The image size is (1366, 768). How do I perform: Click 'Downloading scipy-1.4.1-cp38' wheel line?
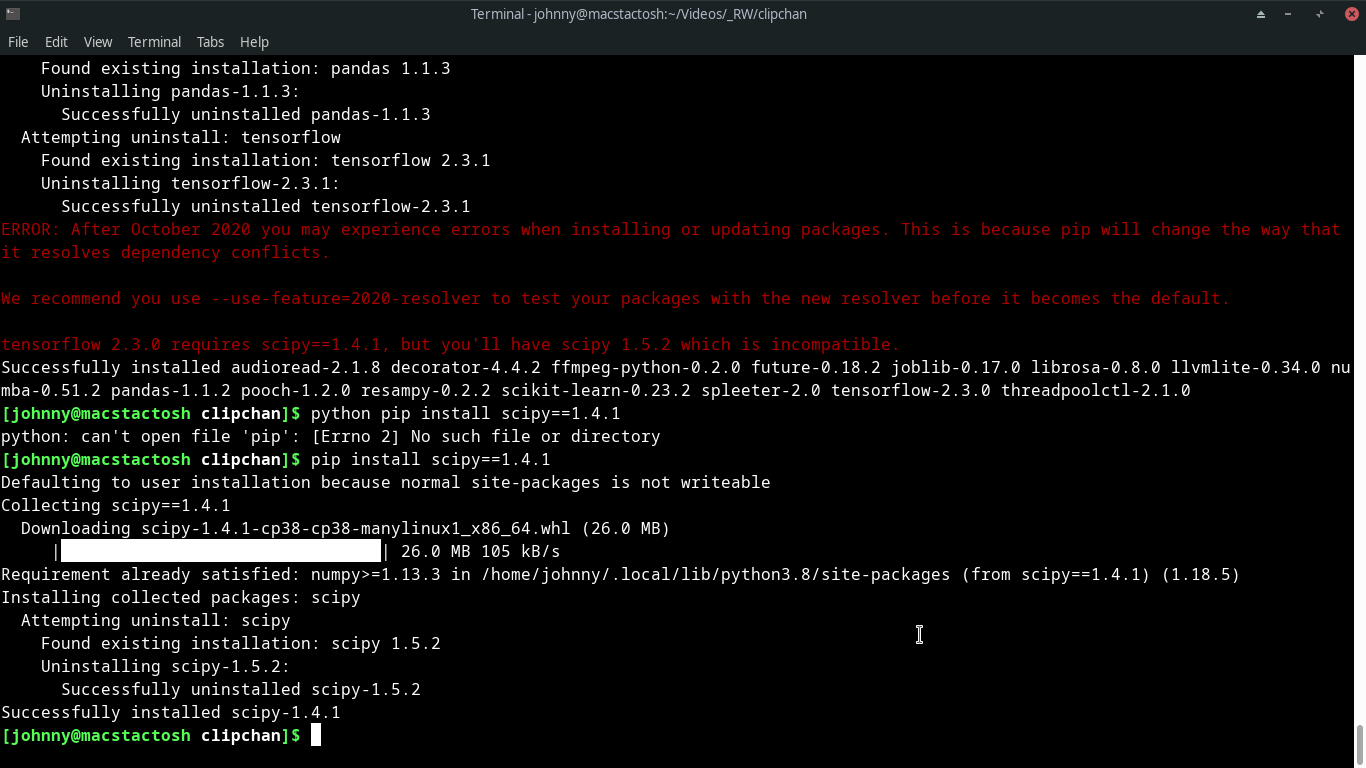345,528
